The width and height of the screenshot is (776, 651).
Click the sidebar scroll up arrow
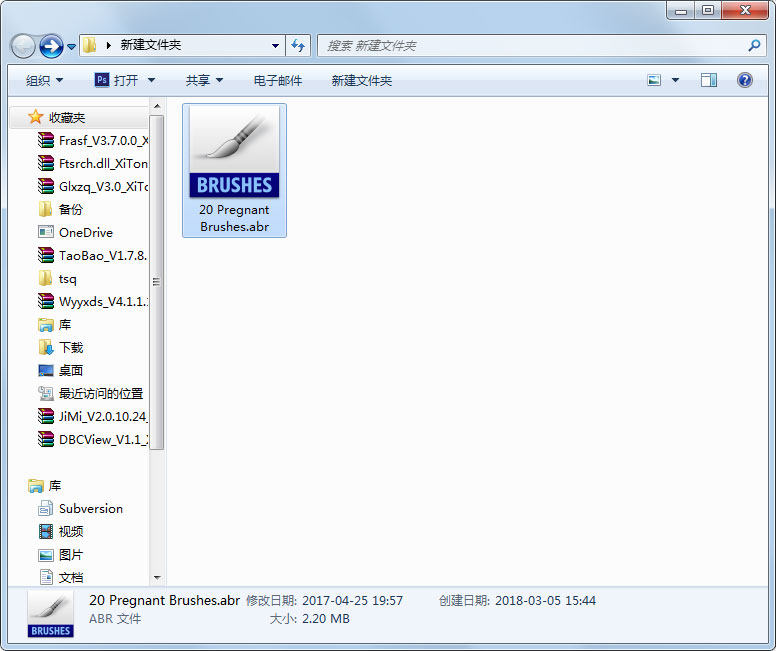click(157, 106)
